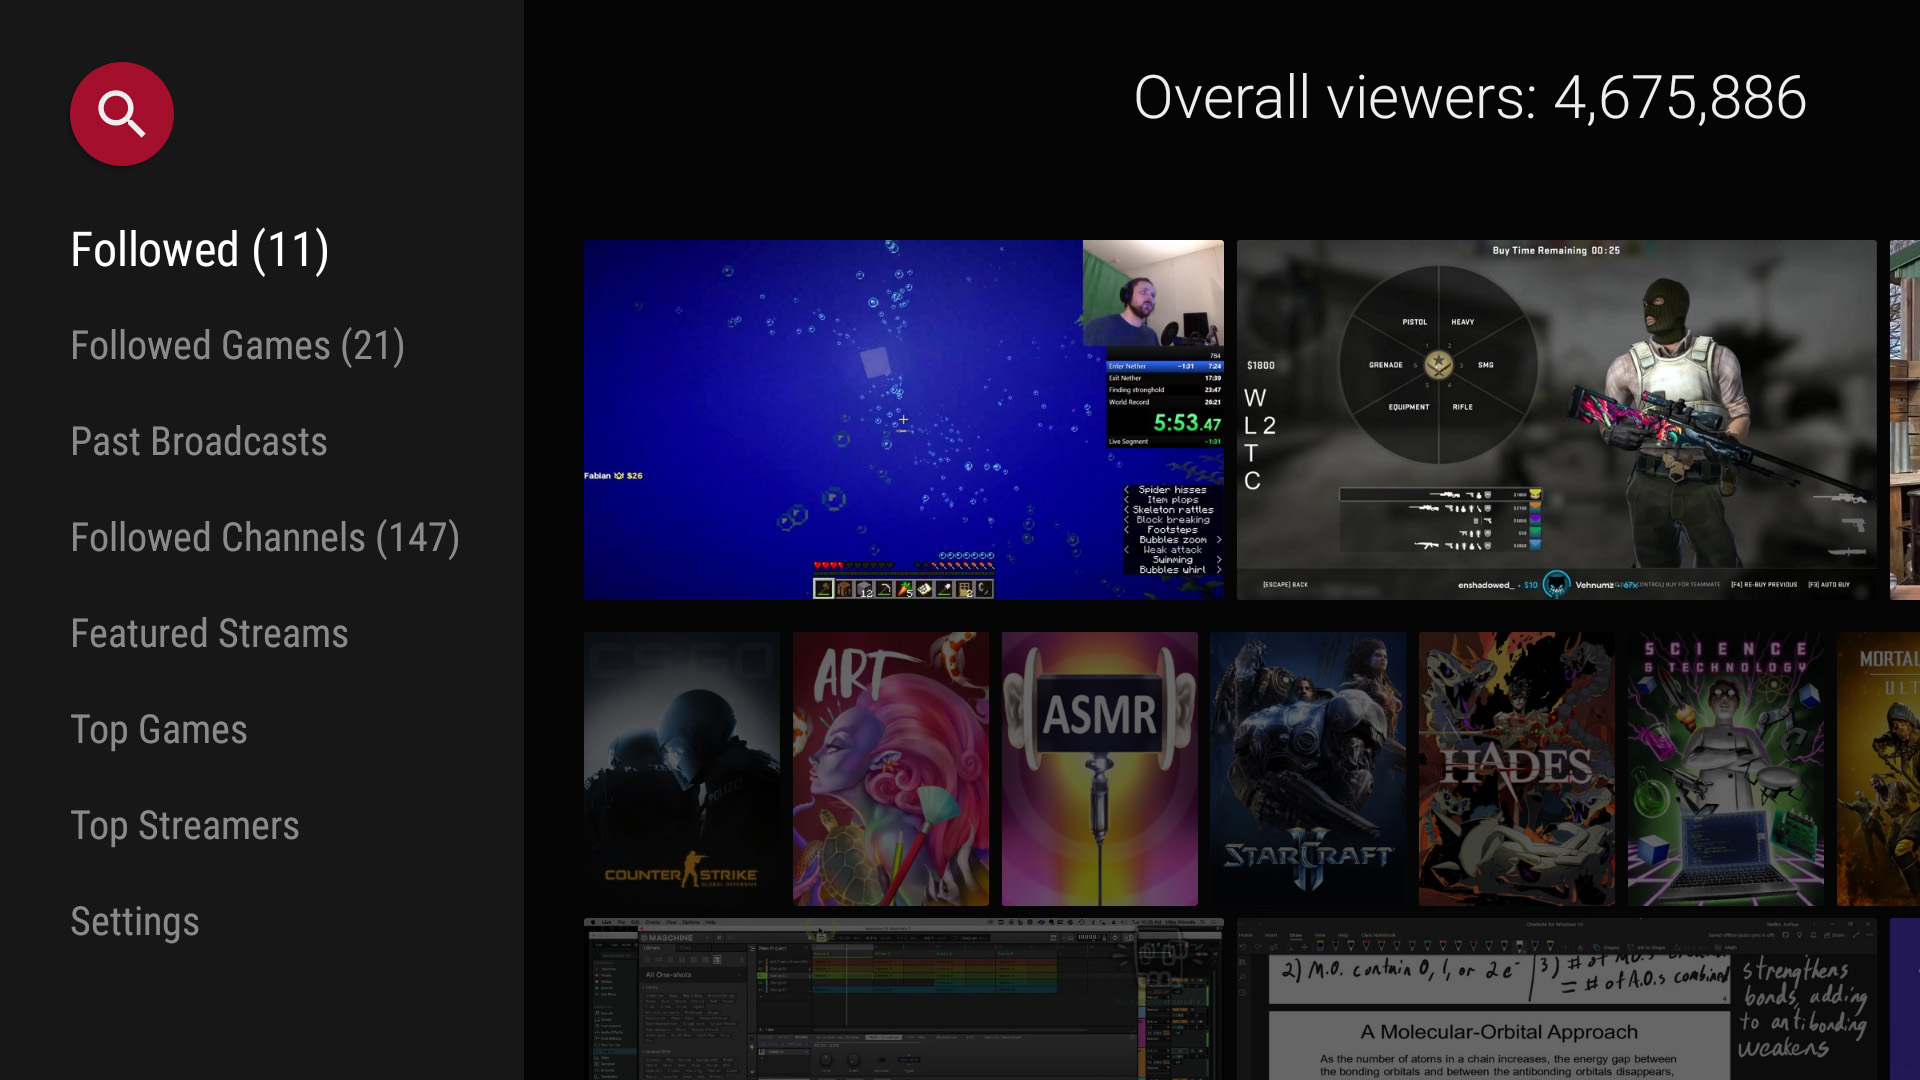
Task: Navigate to Featured Streams
Action: click(x=209, y=634)
